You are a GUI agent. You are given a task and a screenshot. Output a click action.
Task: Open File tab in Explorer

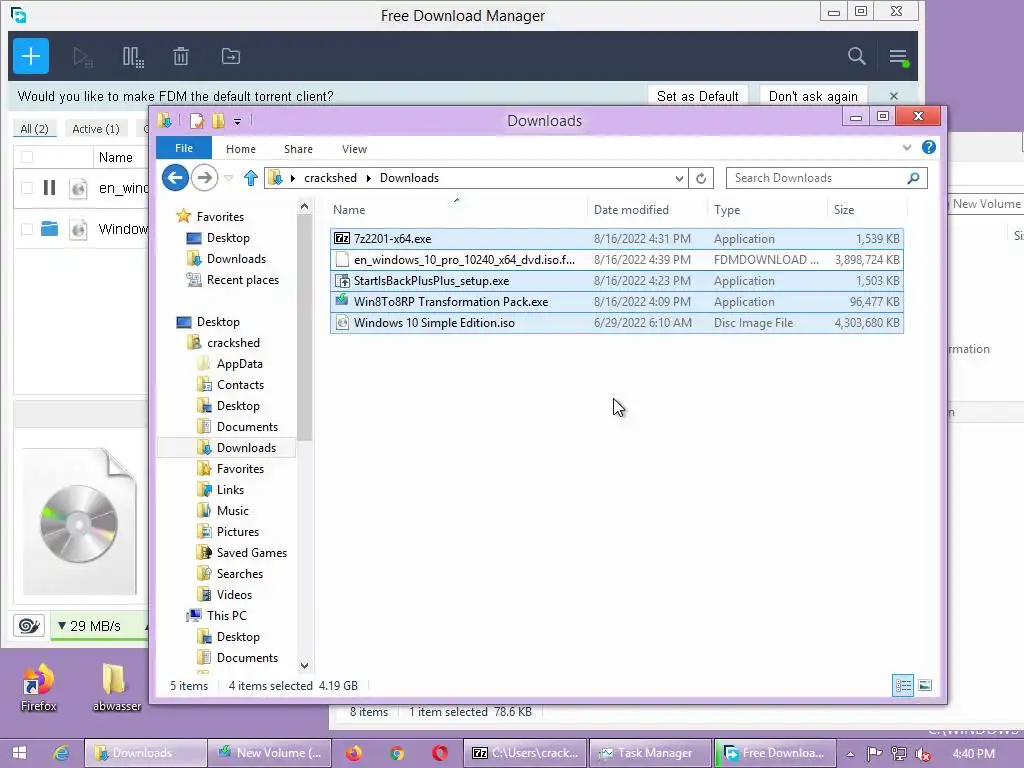click(x=184, y=148)
